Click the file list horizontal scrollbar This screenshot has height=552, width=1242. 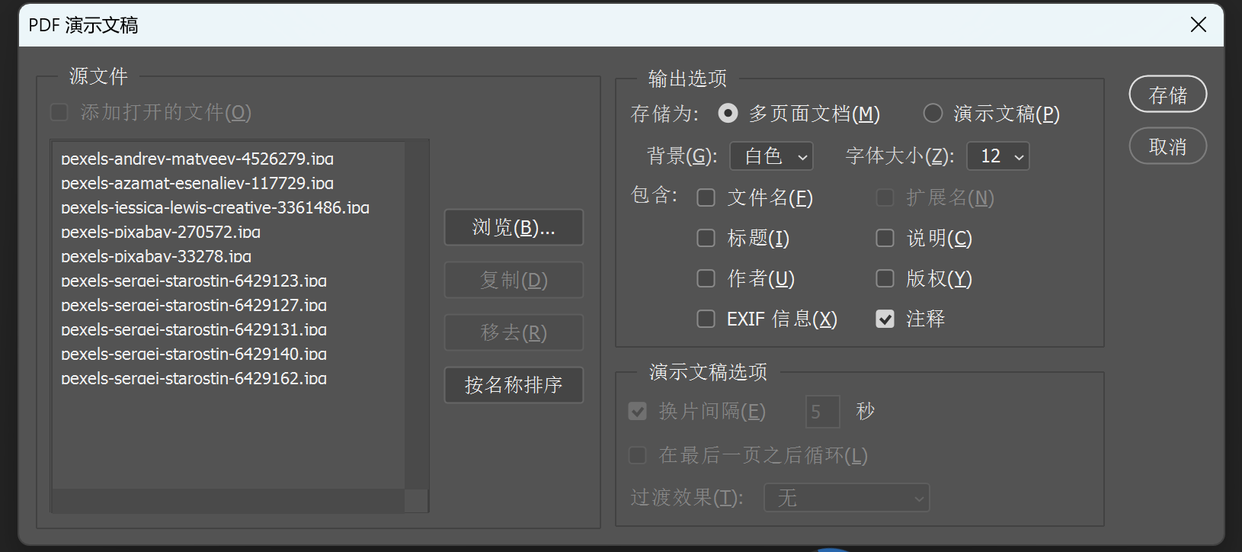228,500
